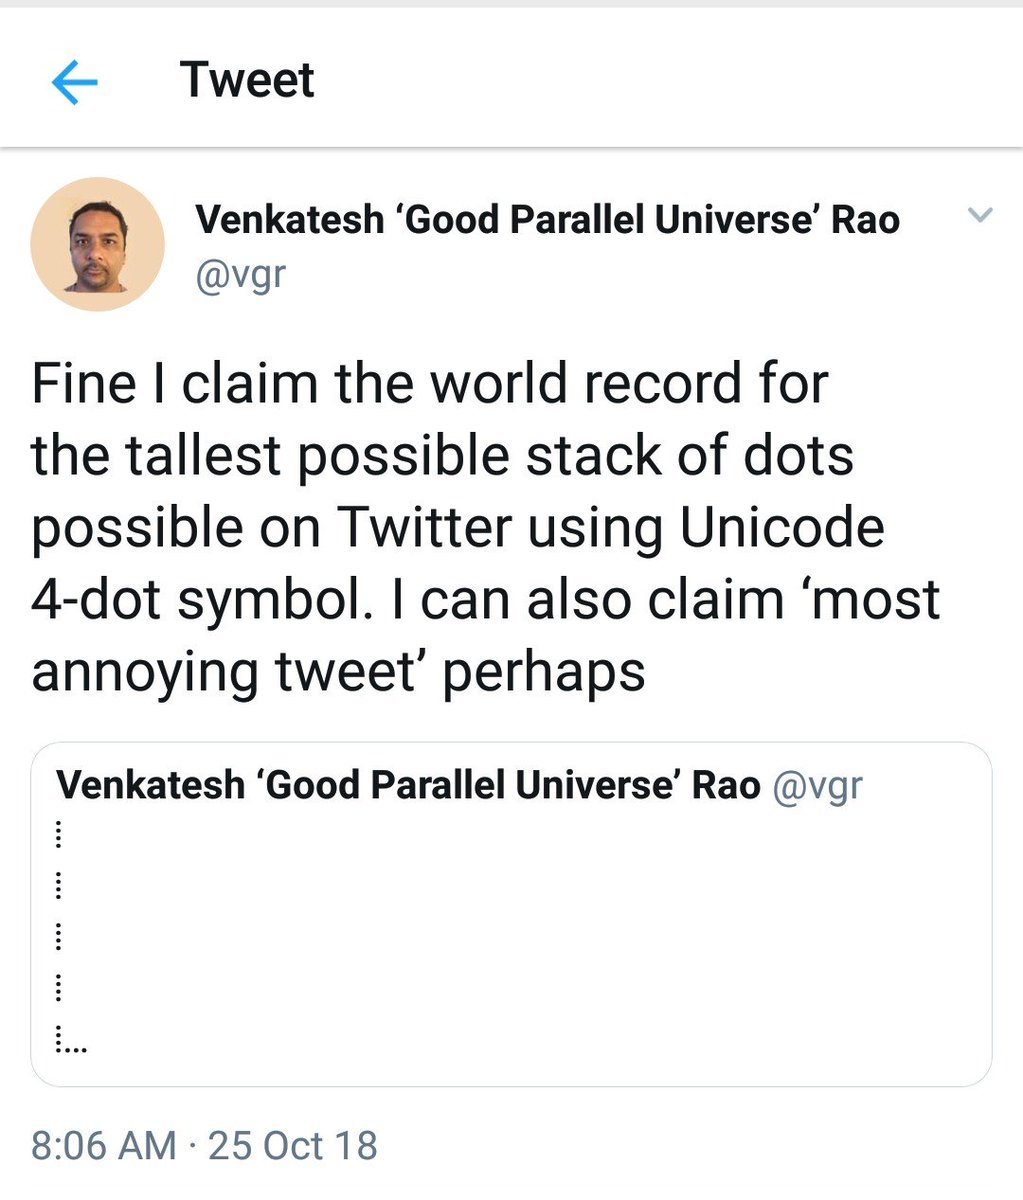Go back using the blue arrow

coord(74,83)
